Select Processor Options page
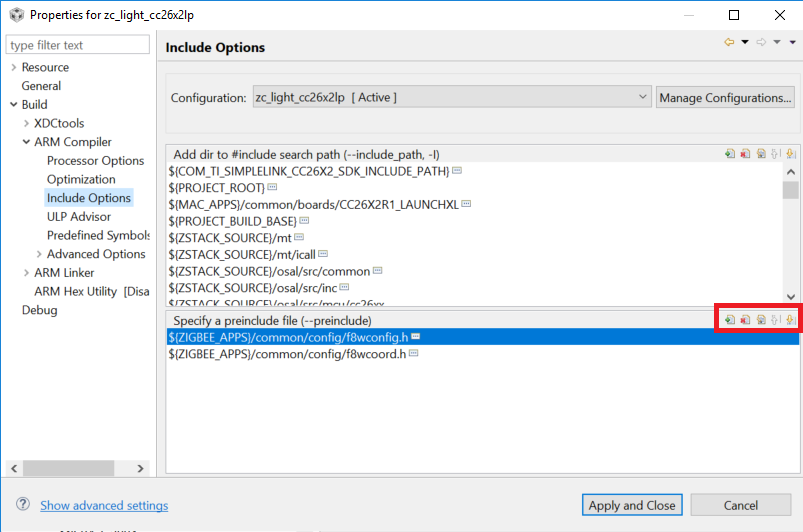 pyautogui.click(x=95, y=161)
